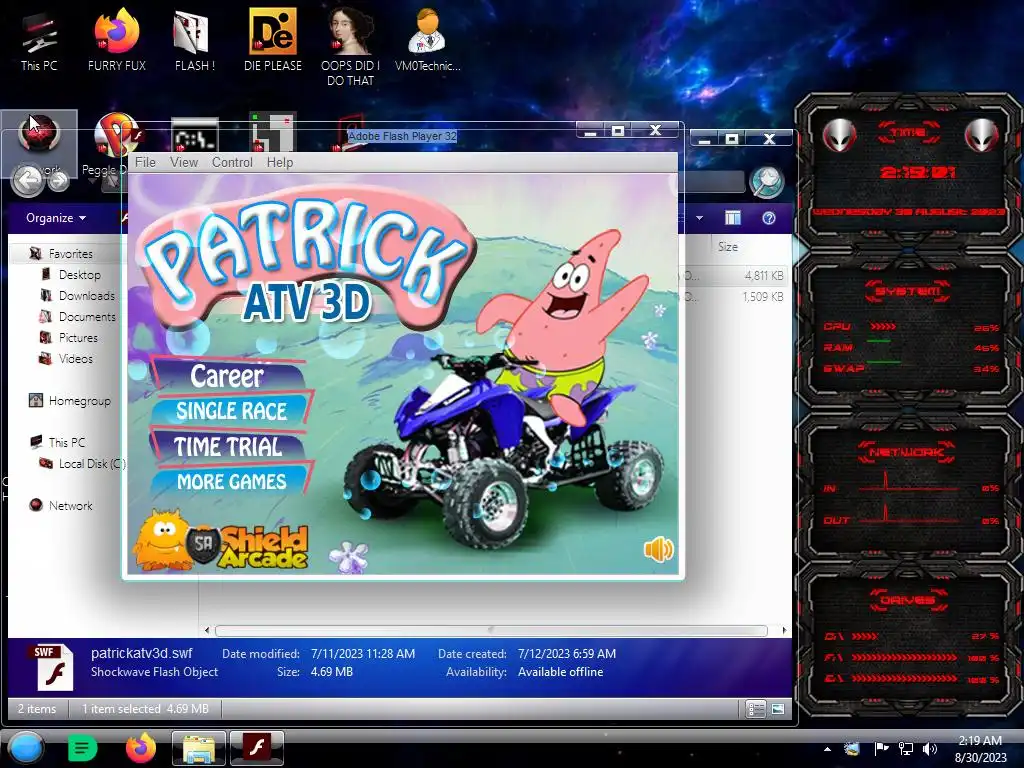
Task: Click Explorer's search magnifier icon
Action: point(767,181)
